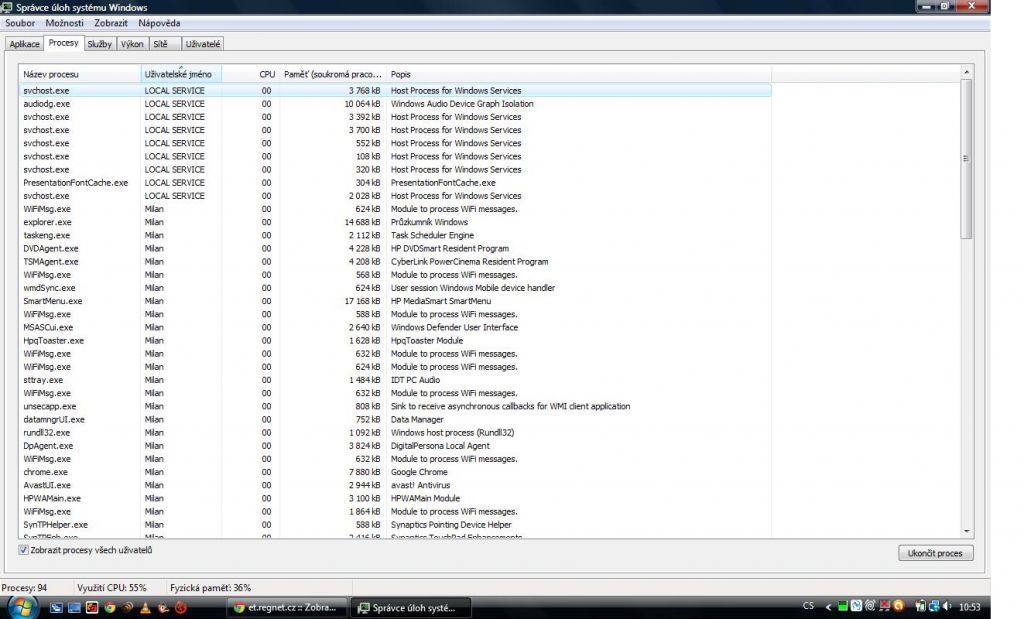Open the fingerprint DigitalPersona tray icon
The width and height of the screenshot is (1024, 619).
871,605
